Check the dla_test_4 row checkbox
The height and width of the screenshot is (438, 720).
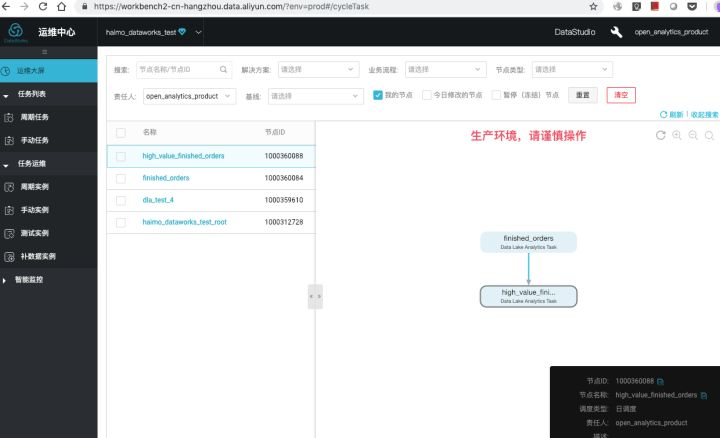121,201
